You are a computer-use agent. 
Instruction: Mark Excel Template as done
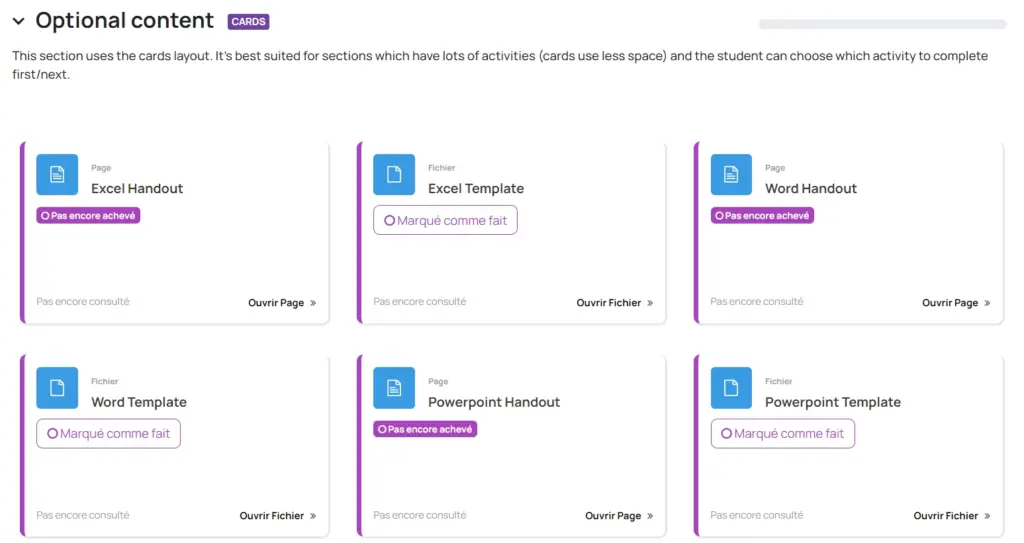pyautogui.click(x=445, y=220)
